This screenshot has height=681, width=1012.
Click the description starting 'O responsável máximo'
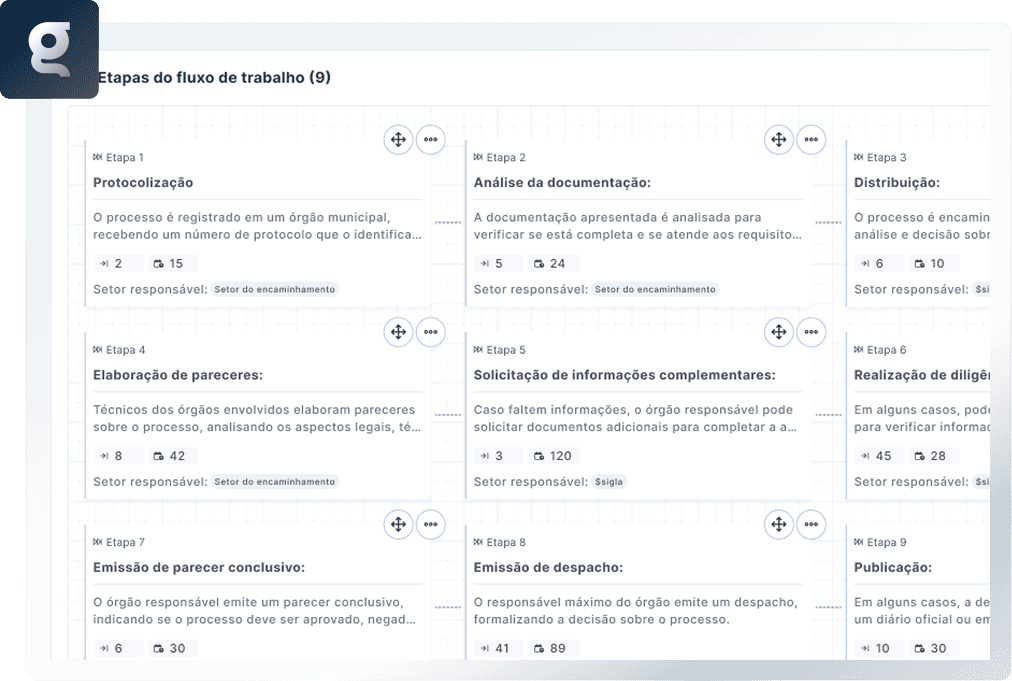point(636,611)
